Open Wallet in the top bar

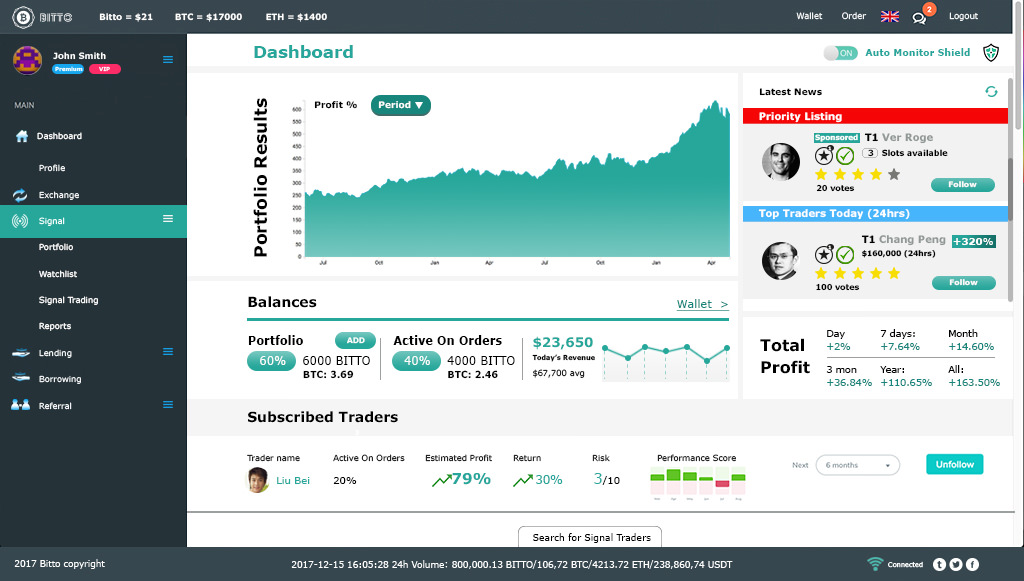[809, 16]
